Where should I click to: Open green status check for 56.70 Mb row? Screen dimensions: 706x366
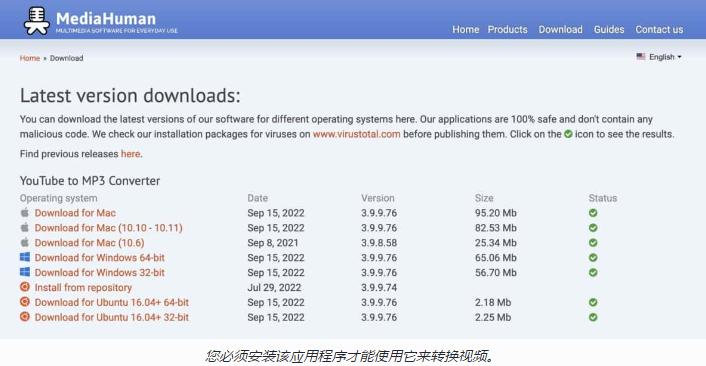click(593, 272)
